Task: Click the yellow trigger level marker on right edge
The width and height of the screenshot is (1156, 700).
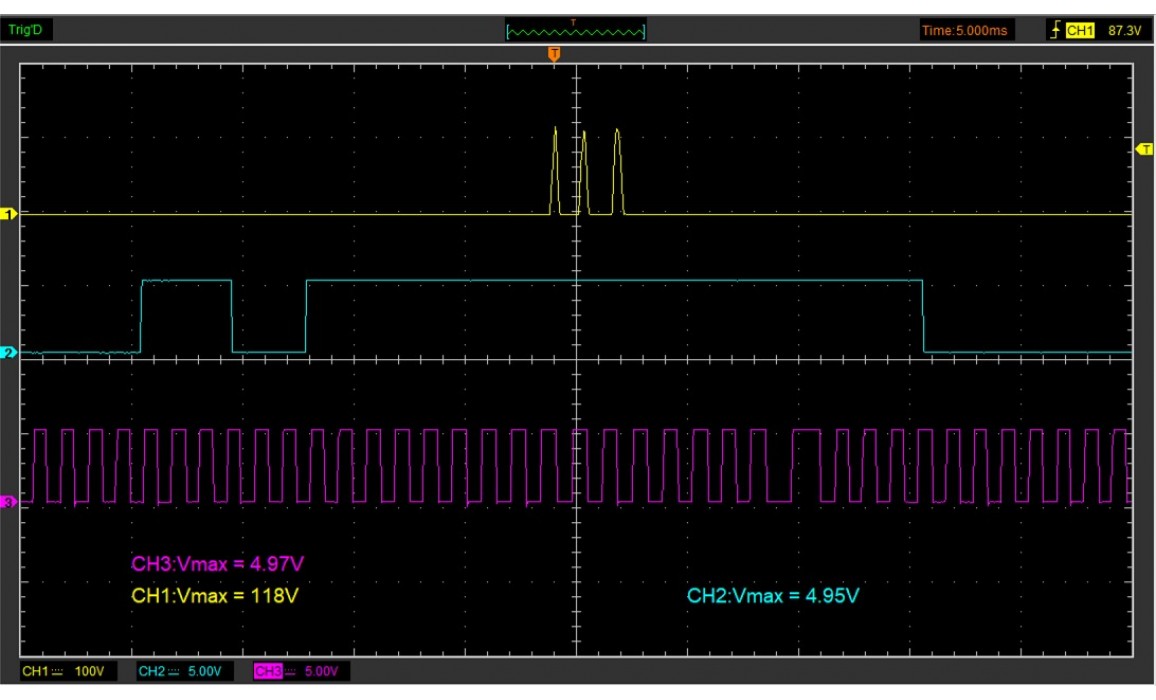Action: click(x=1145, y=149)
